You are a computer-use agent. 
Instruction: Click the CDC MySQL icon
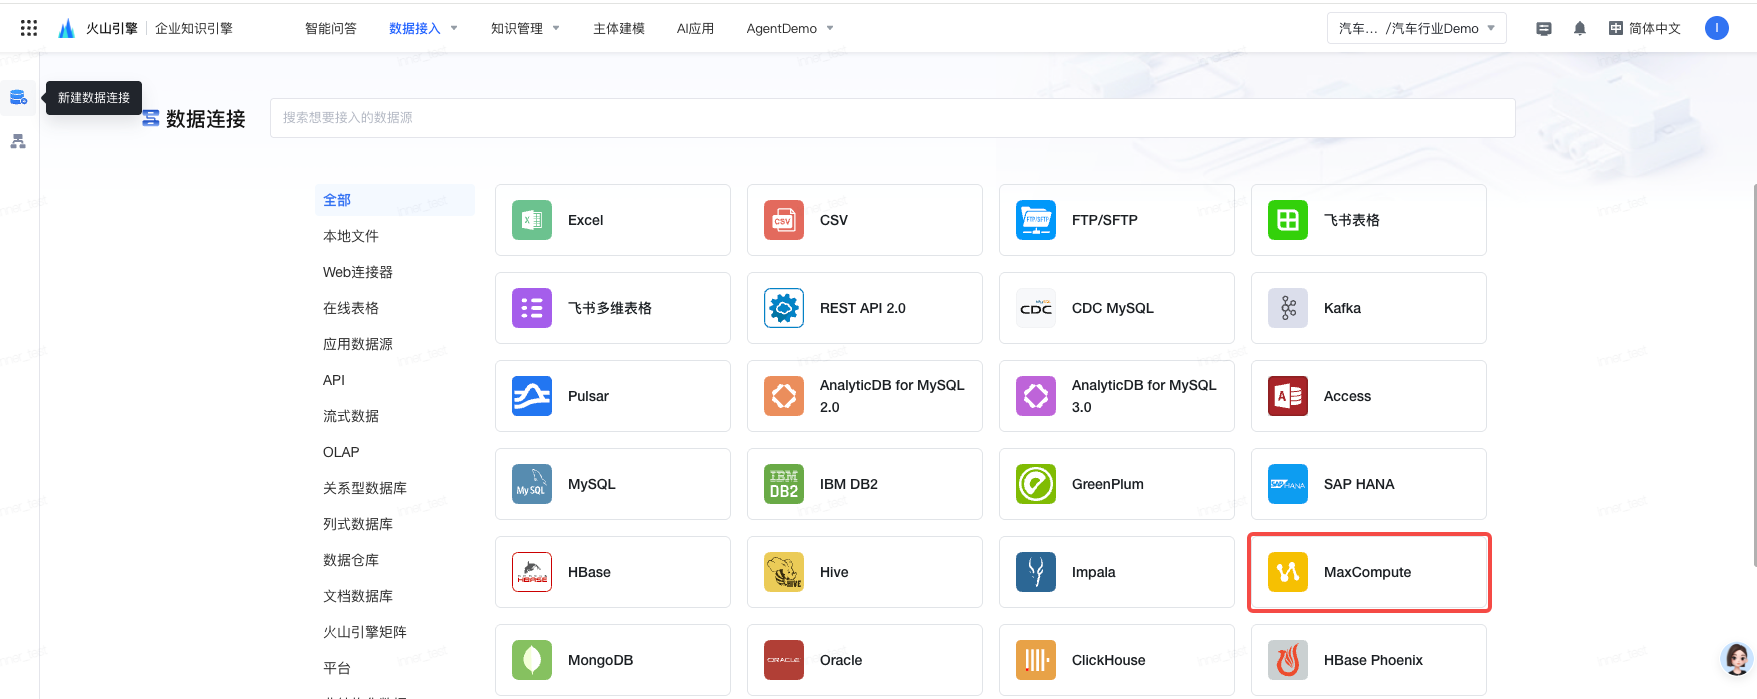(1036, 308)
